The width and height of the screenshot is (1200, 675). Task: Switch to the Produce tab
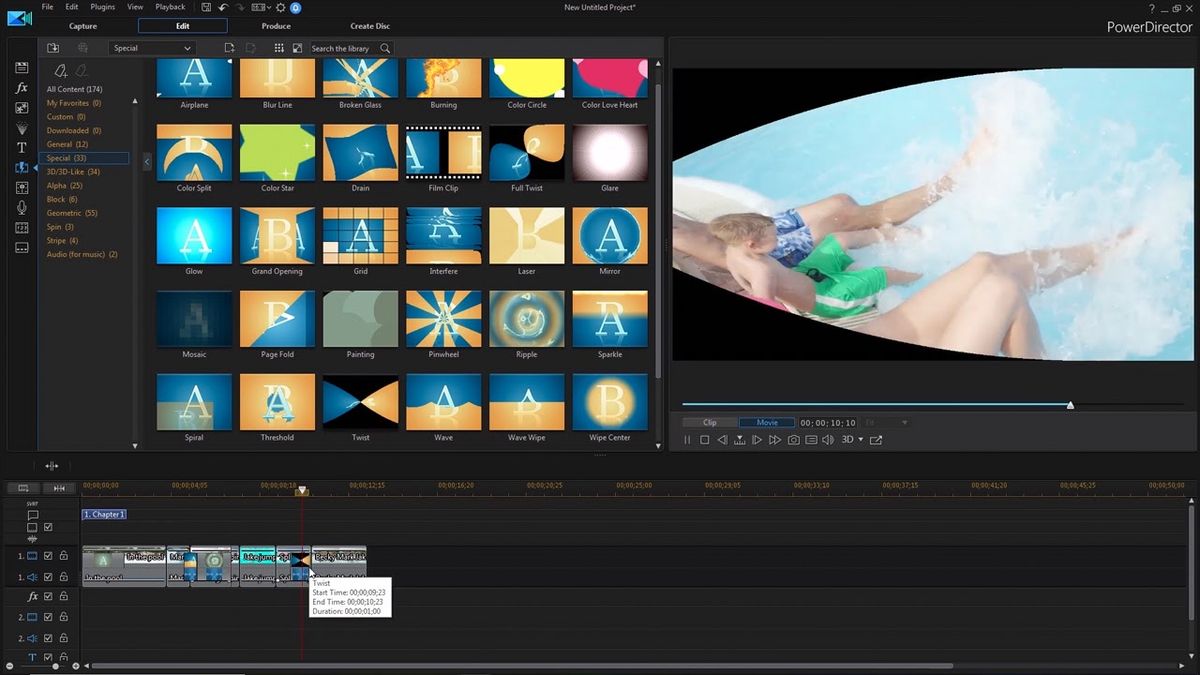coord(276,26)
